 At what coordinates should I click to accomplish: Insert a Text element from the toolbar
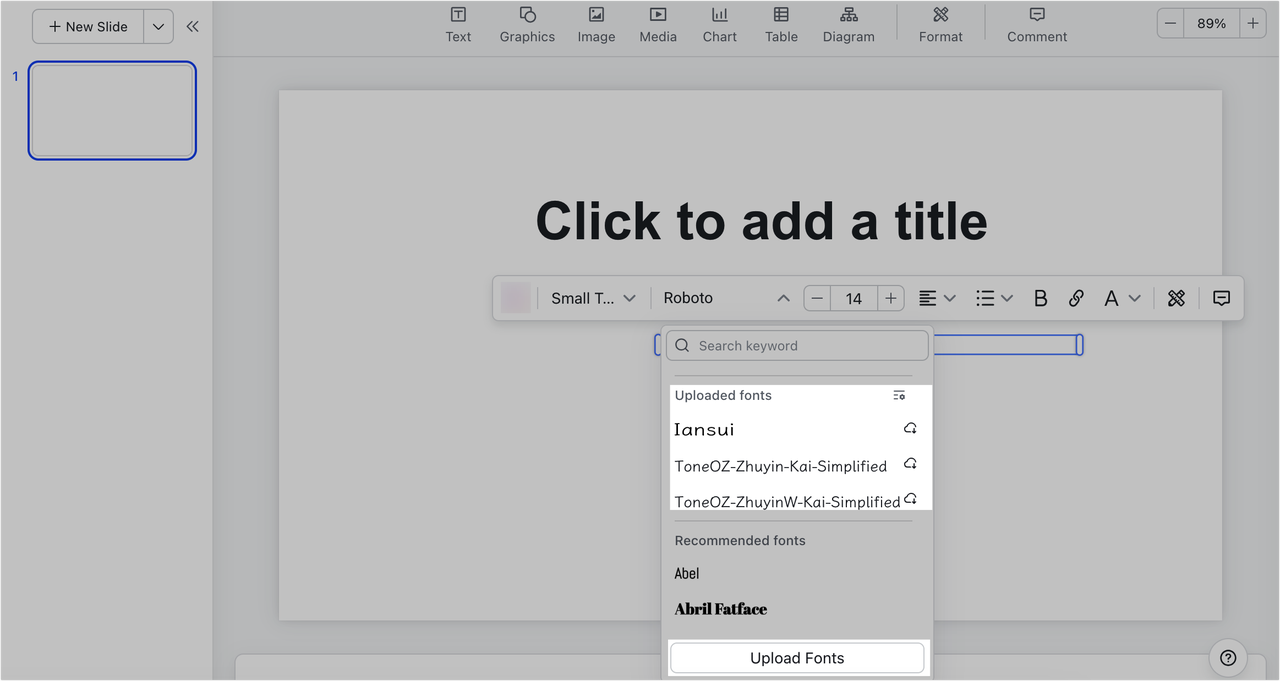coord(458,25)
